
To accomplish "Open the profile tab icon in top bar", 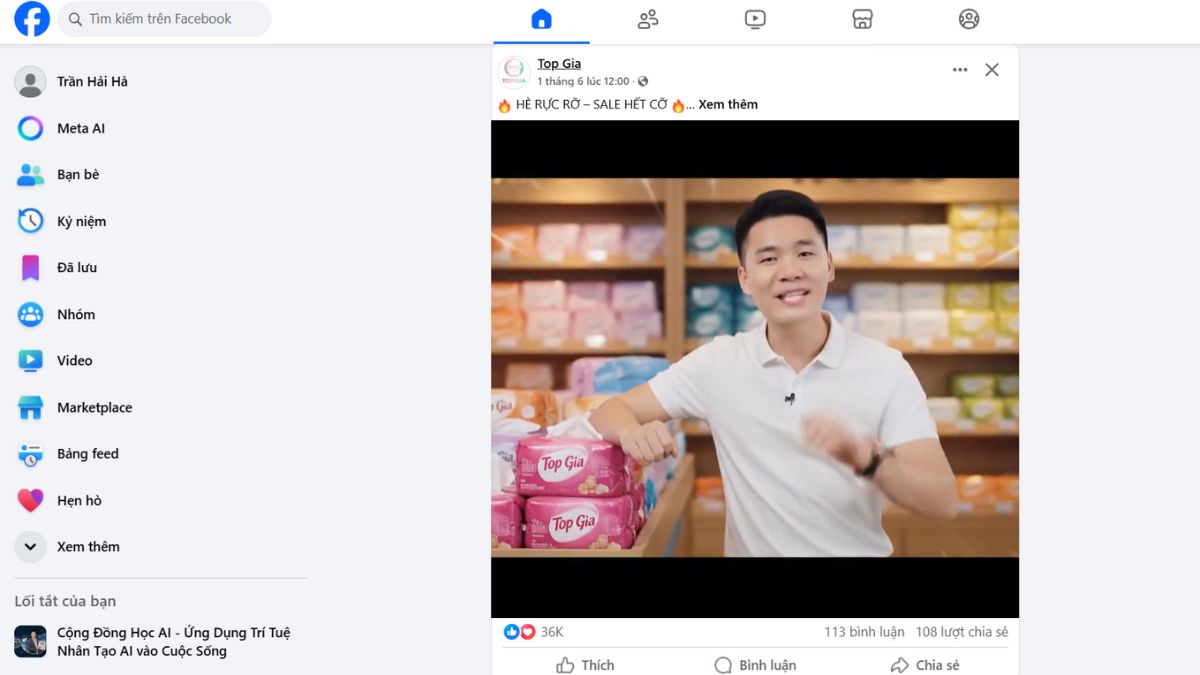I will (969, 19).
